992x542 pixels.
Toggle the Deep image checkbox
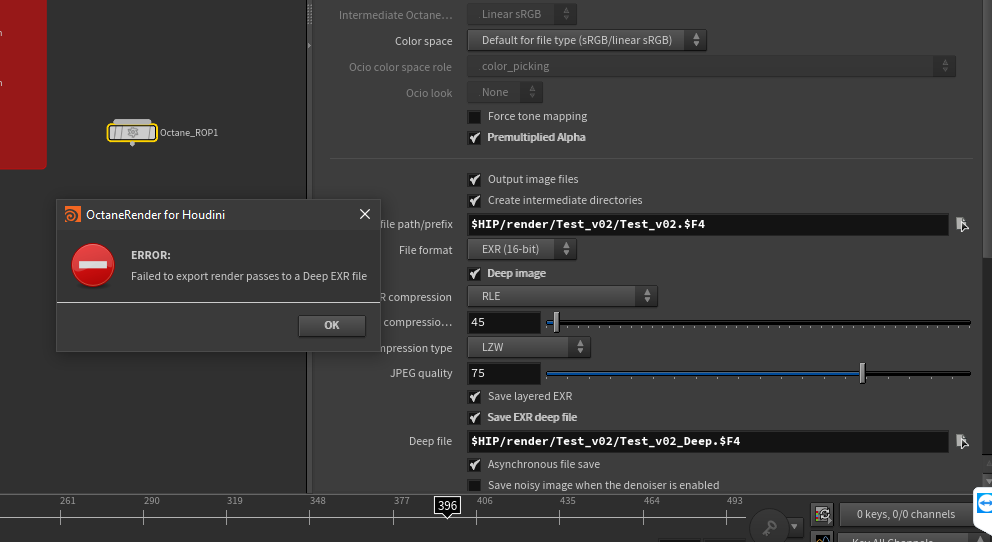click(475, 274)
